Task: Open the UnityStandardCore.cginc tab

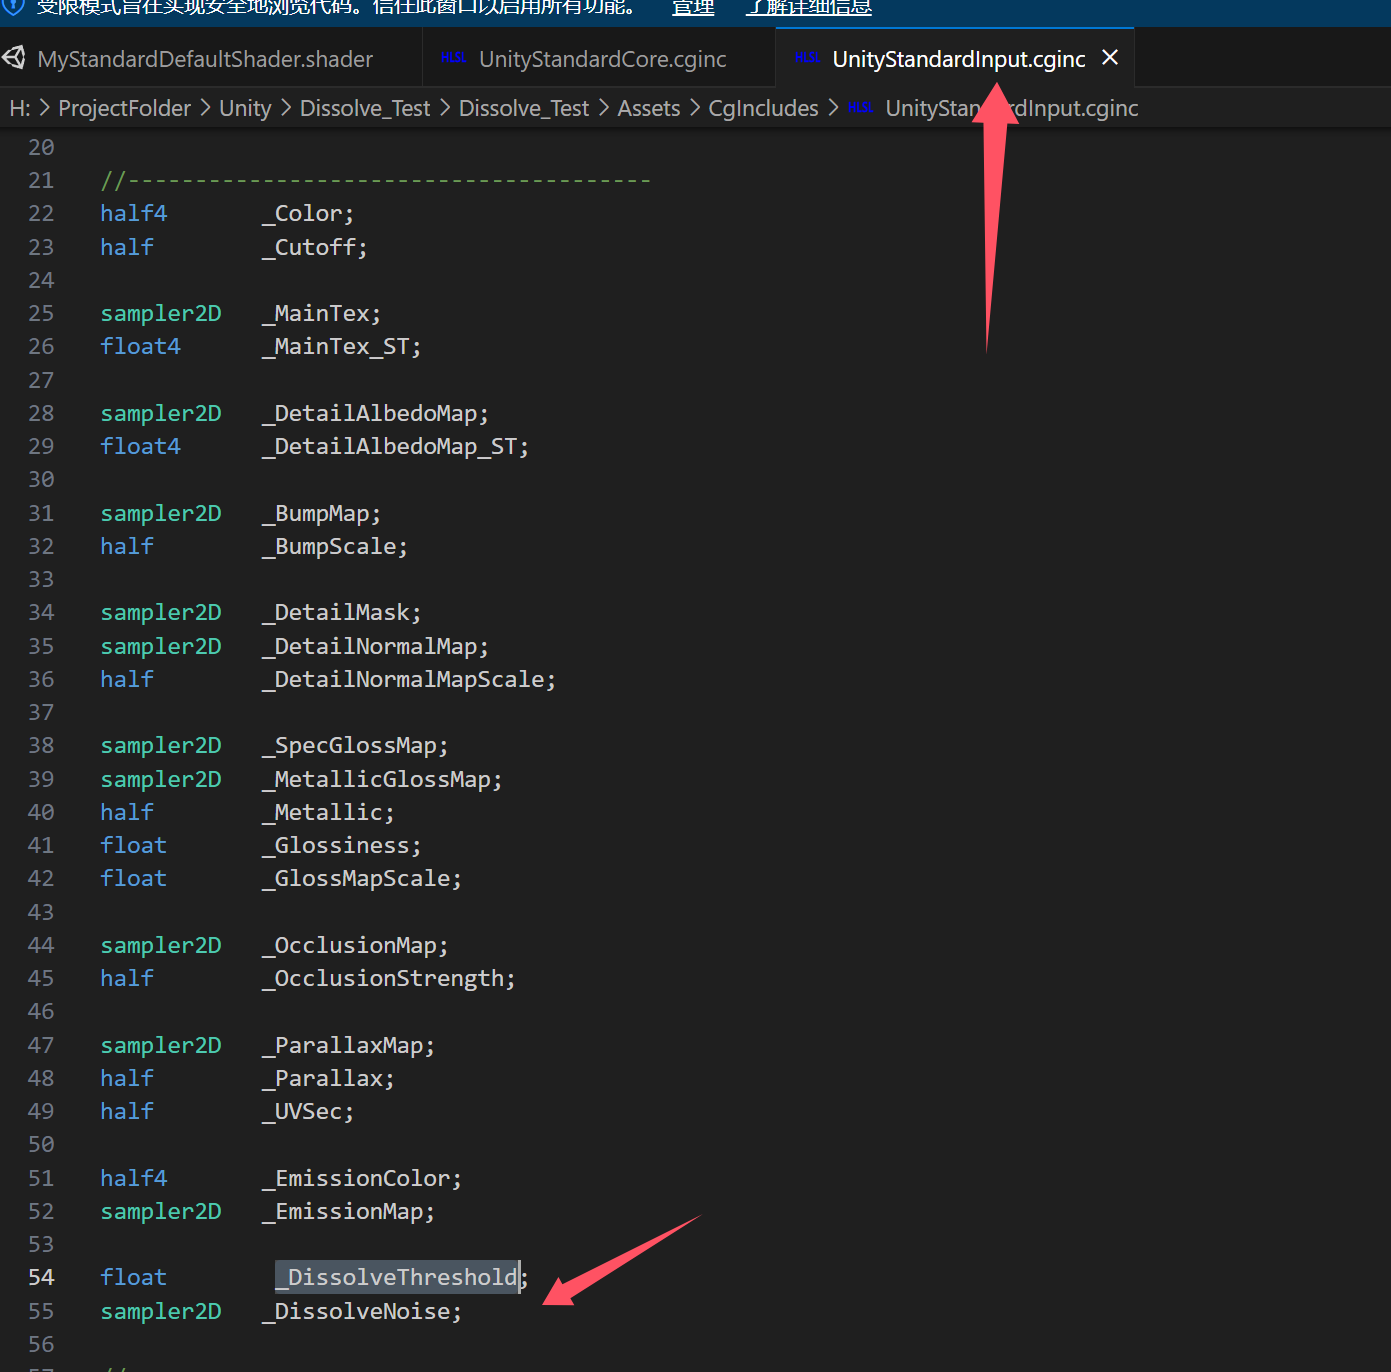Action: 602,59
